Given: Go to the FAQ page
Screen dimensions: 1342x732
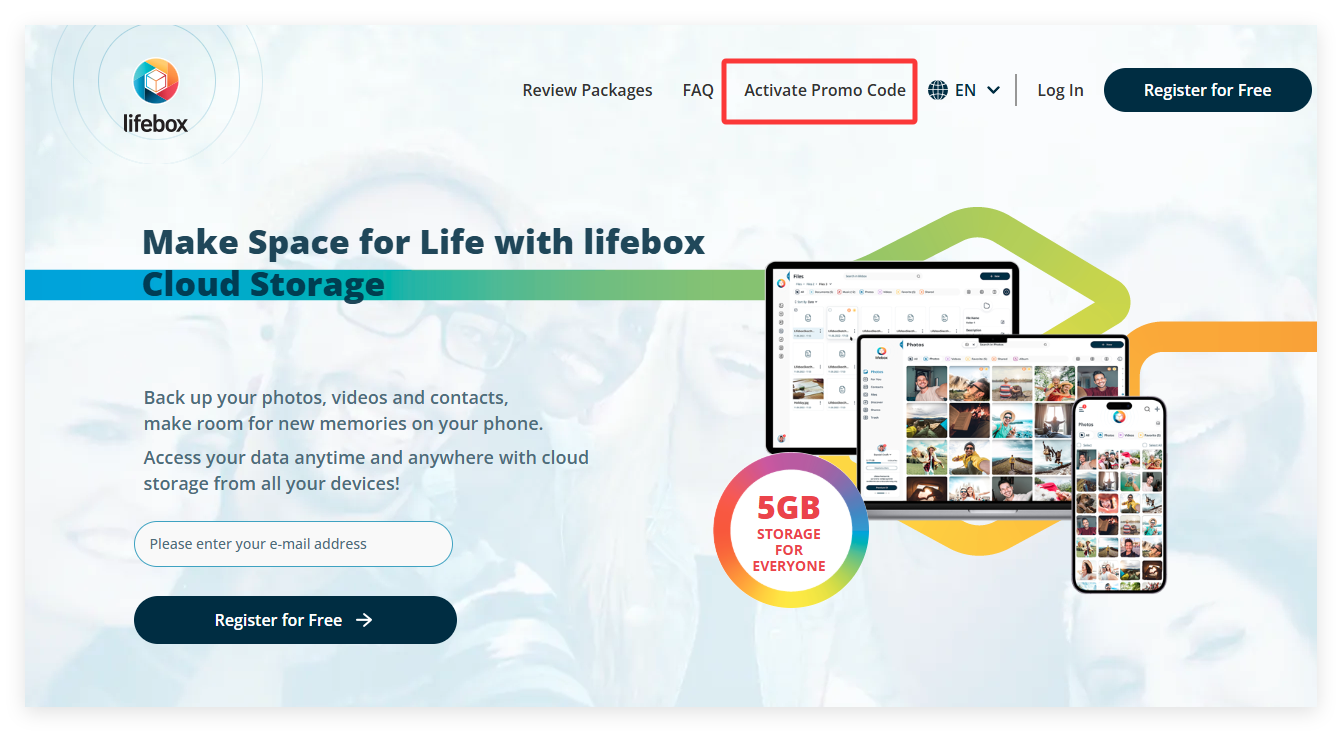Looking at the screenshot, I should [x=698, y=90].
